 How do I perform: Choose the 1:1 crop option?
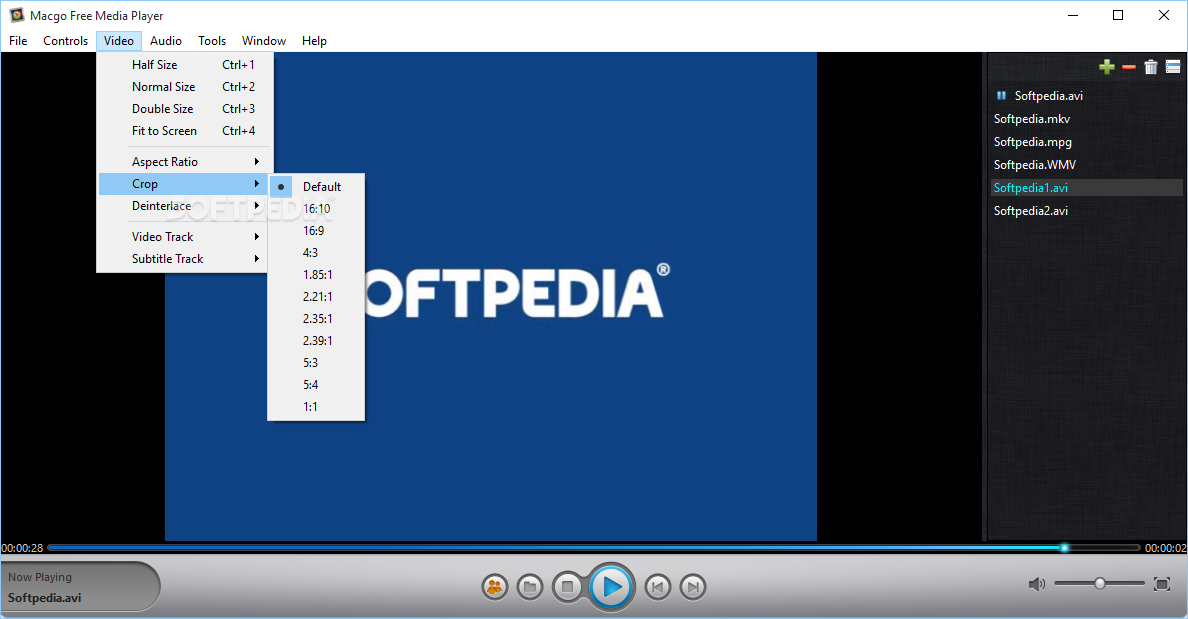pyautogui.click(x=317, y=406)
